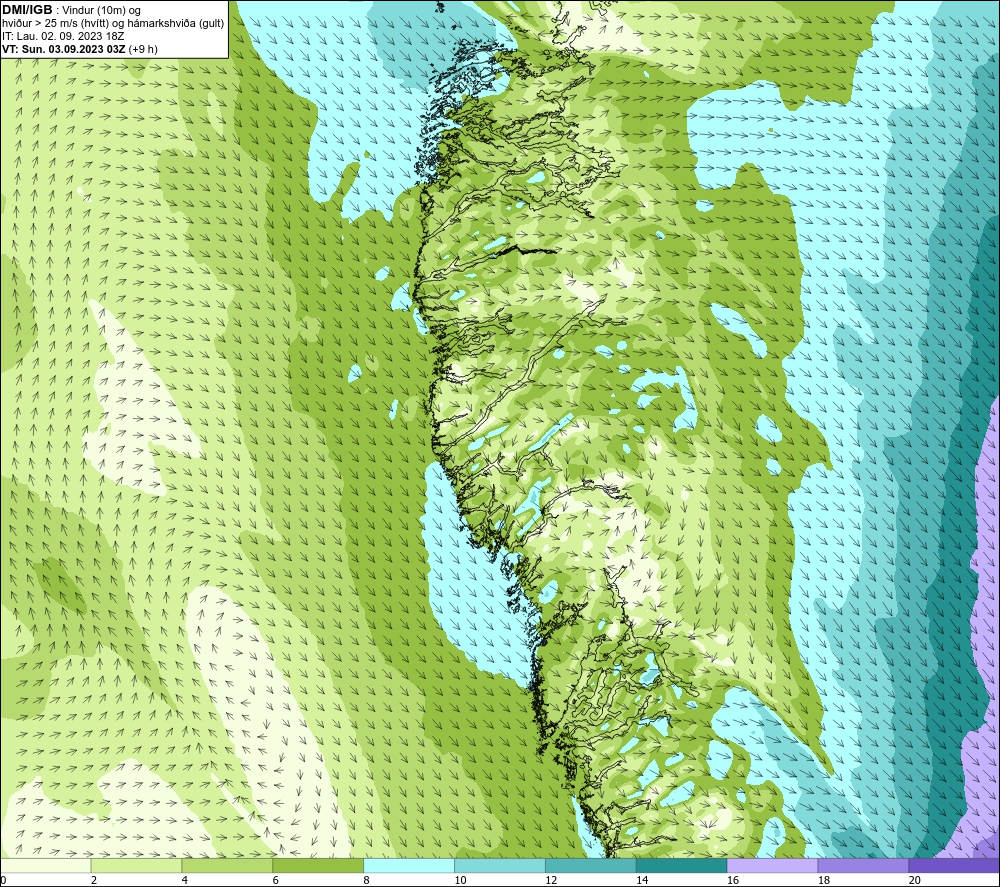
Task: Click the '(+9 h)' forecast offset text
Action: click(x=143, y=49)
